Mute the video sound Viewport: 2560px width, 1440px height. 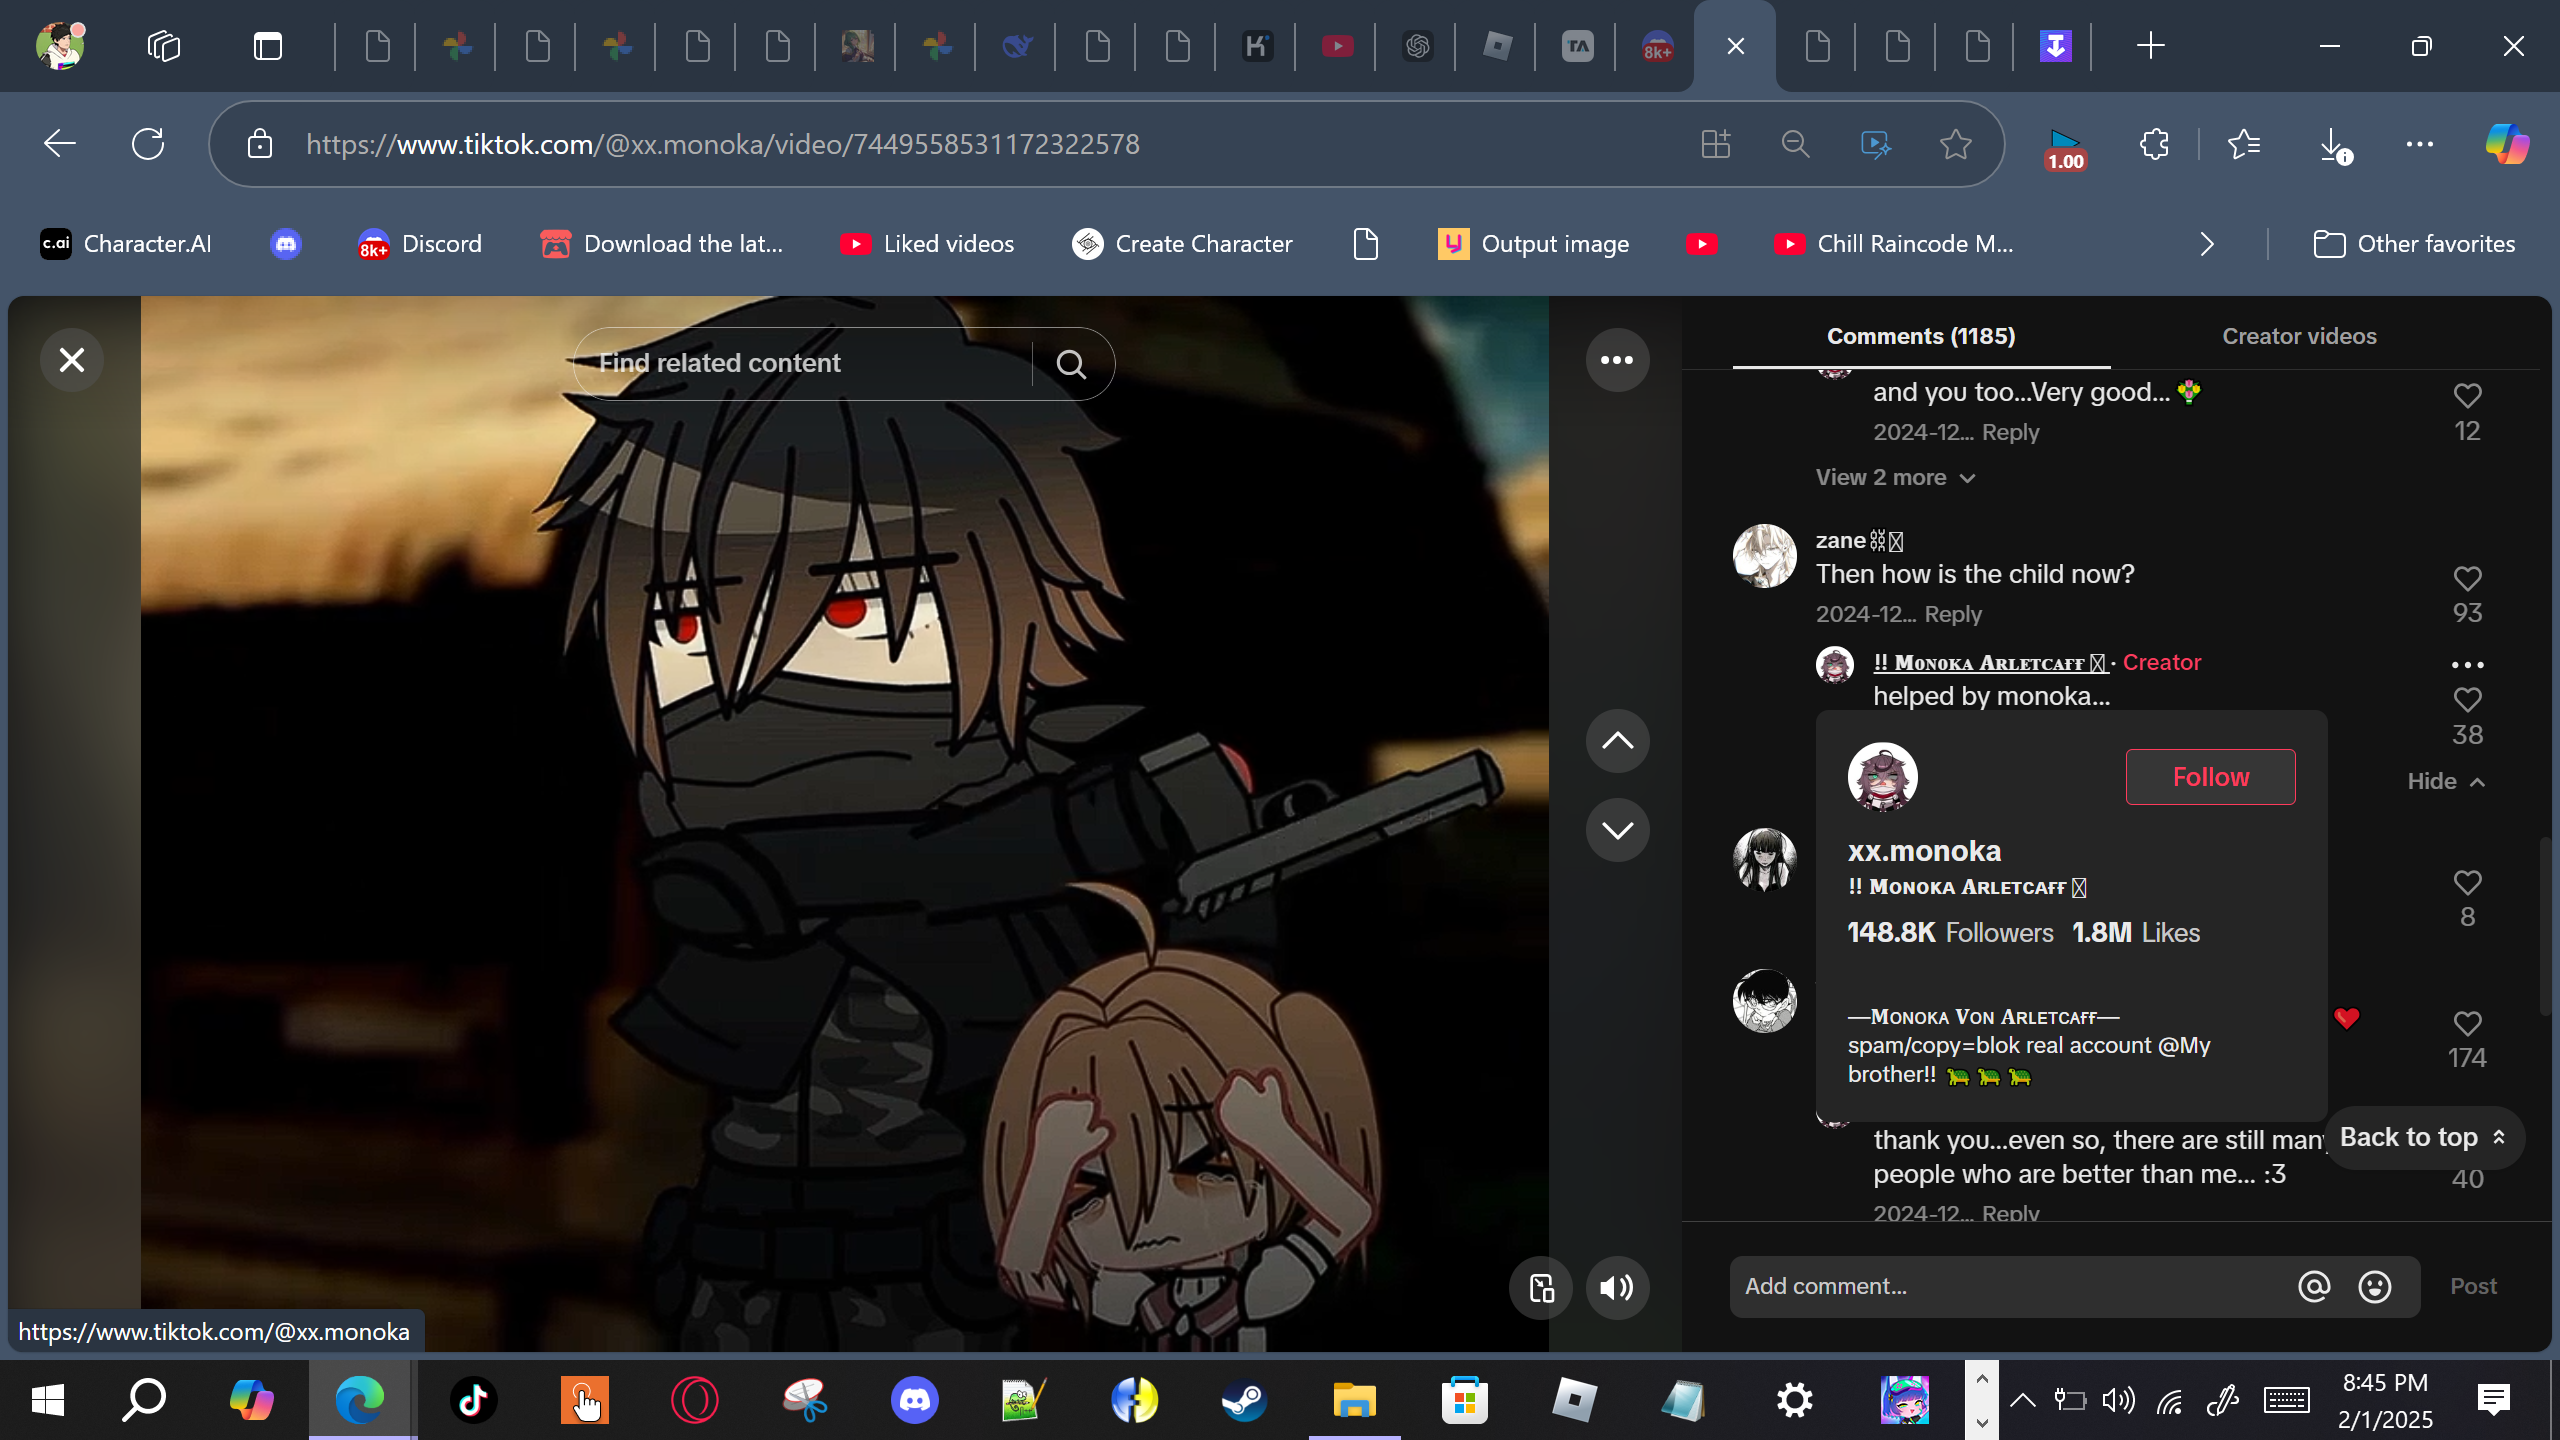pyautogui.click(x=1616, y=1287)
